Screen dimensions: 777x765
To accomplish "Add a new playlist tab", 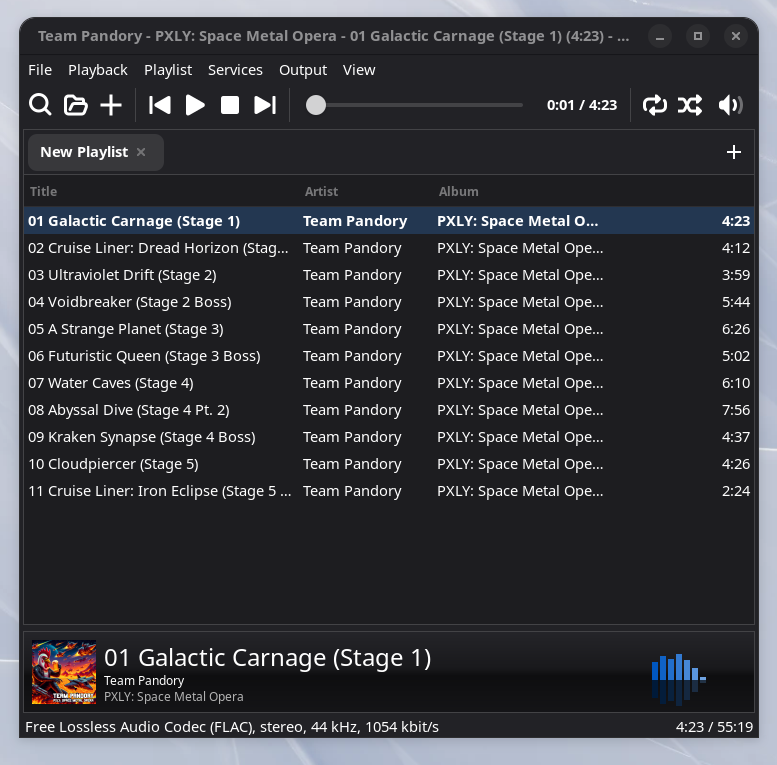I will (733, 152).
